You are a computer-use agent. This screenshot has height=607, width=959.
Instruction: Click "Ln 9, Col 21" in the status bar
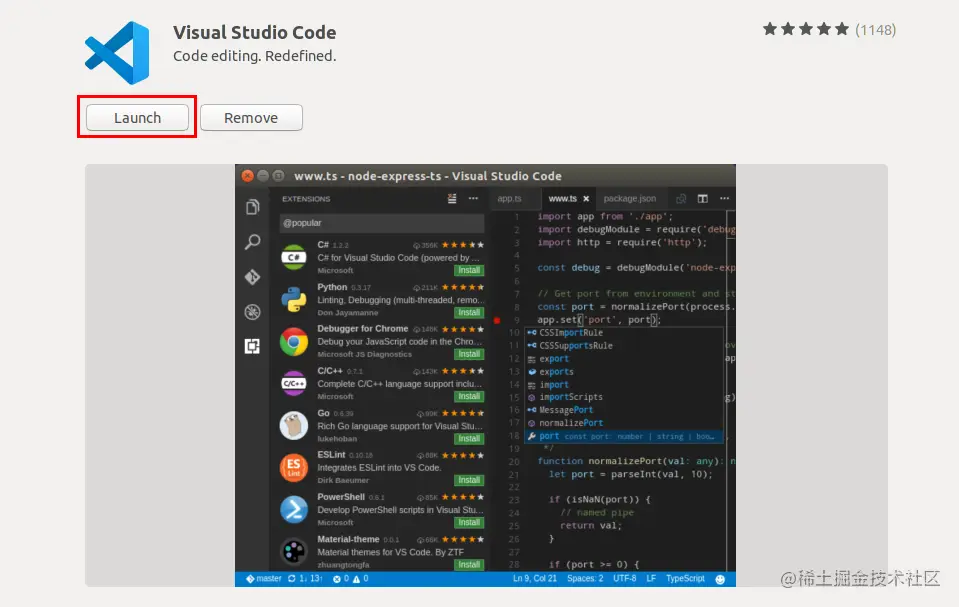[x=535, y=579]
